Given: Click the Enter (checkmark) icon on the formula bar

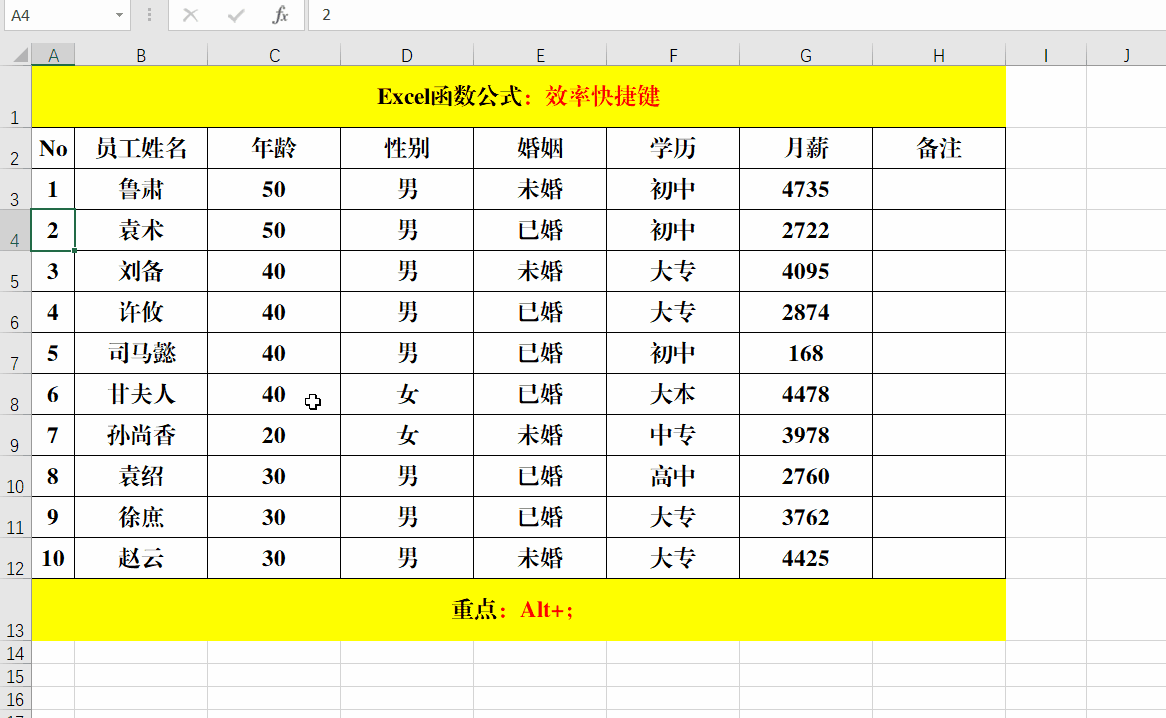Looking at the screenshot, I should point(235,16).
